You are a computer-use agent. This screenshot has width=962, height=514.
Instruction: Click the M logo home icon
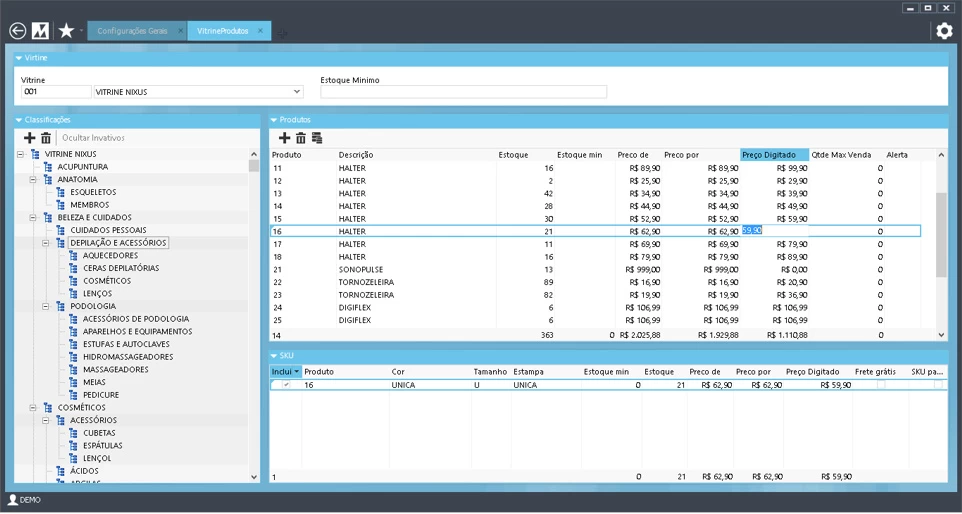coord(41,31)
